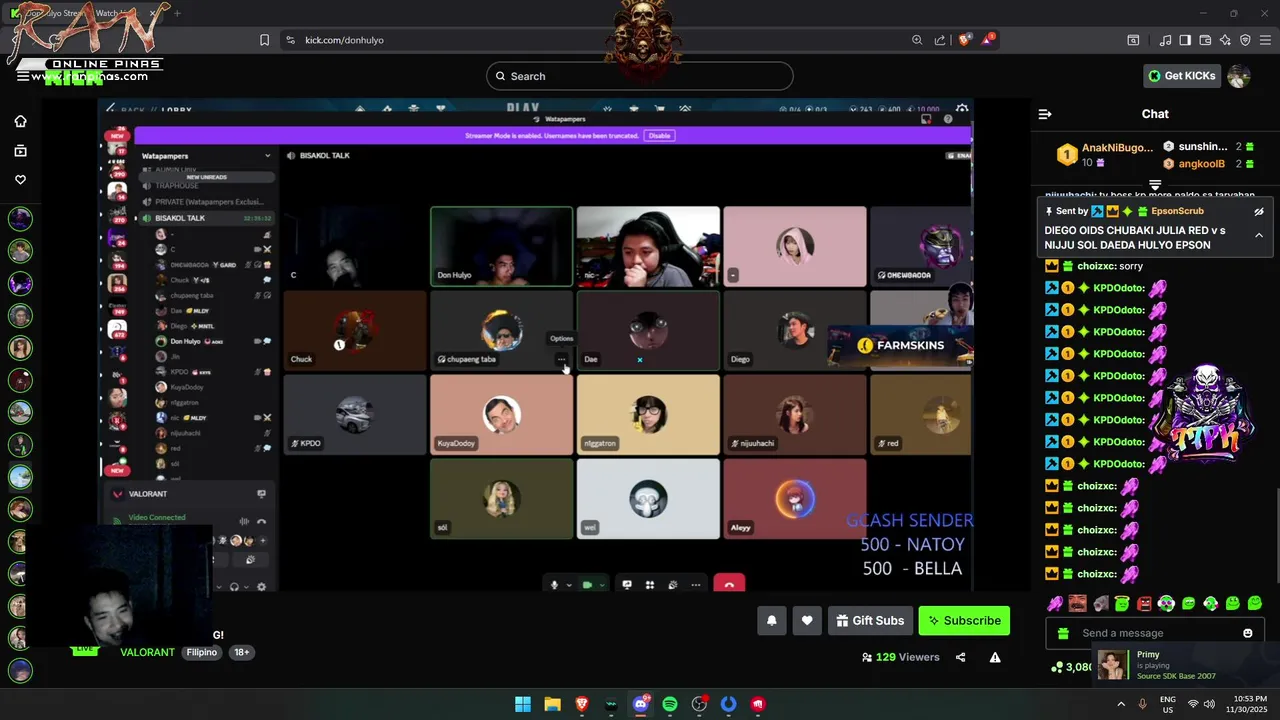Viewport: 1280px width, 720px height.
Task: Open Spotify from the taskbar
Action: point(670,704)
